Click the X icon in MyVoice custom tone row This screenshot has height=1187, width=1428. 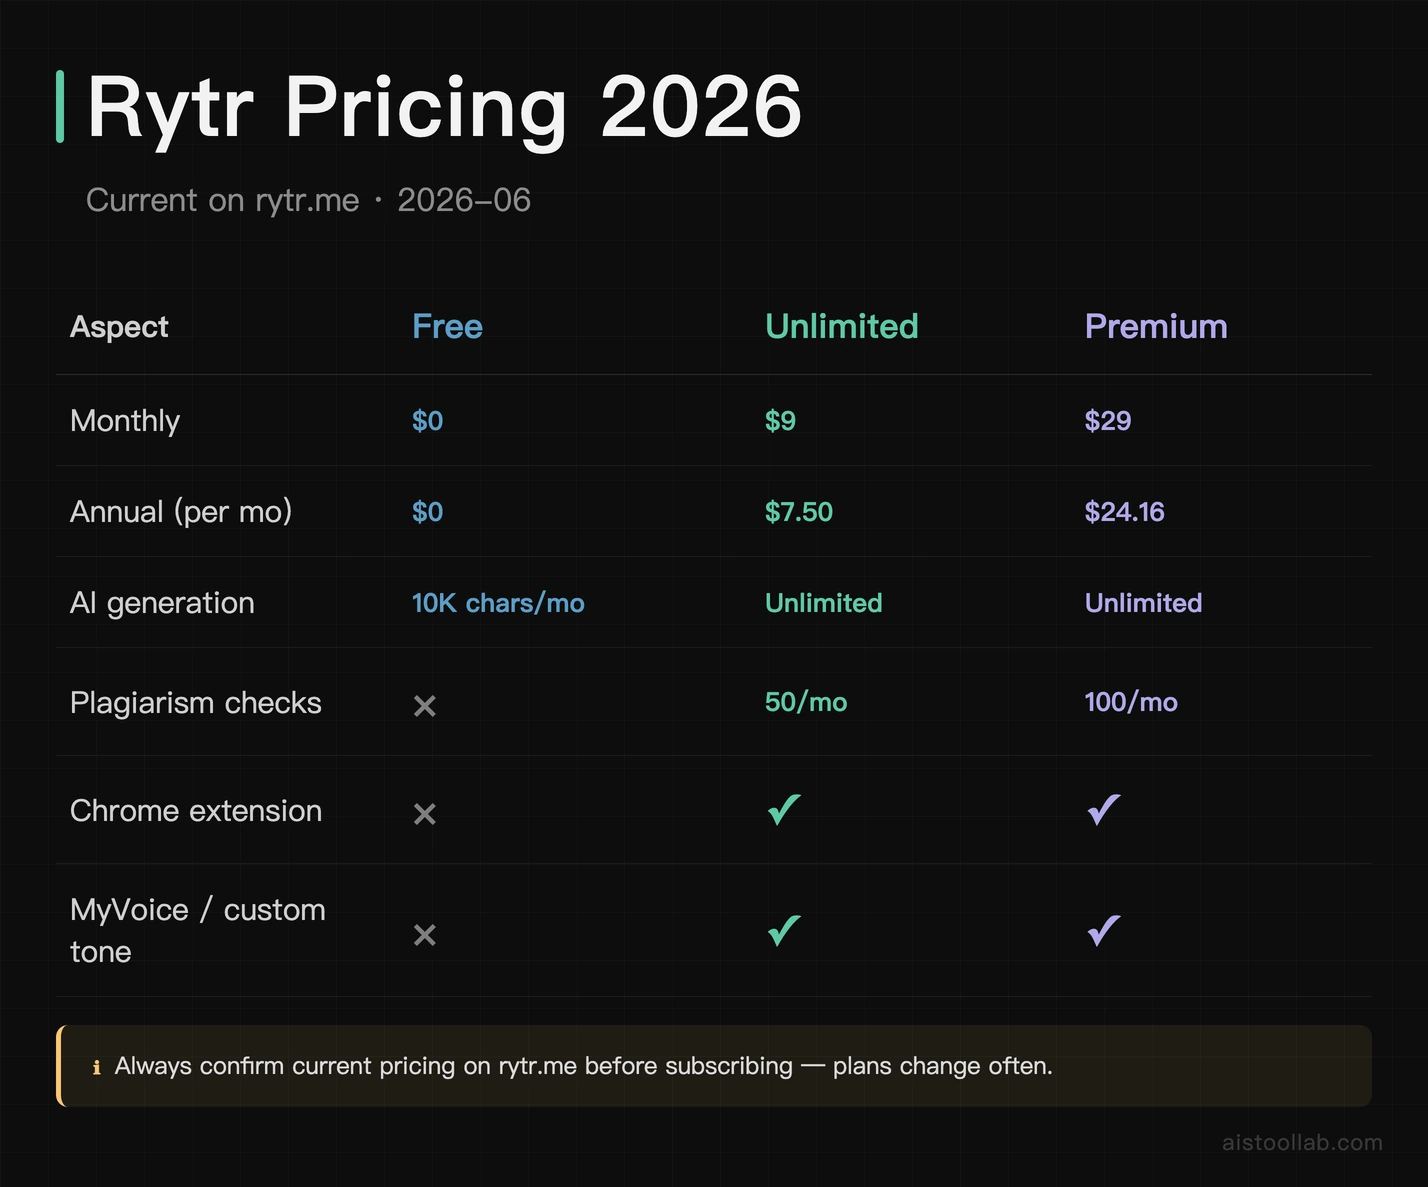[x=424, y=935]
